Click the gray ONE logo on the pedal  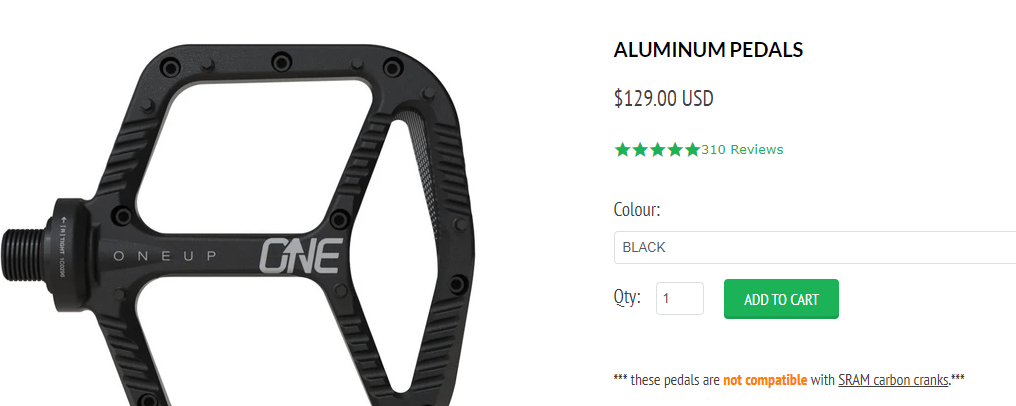tap(300, 256)
